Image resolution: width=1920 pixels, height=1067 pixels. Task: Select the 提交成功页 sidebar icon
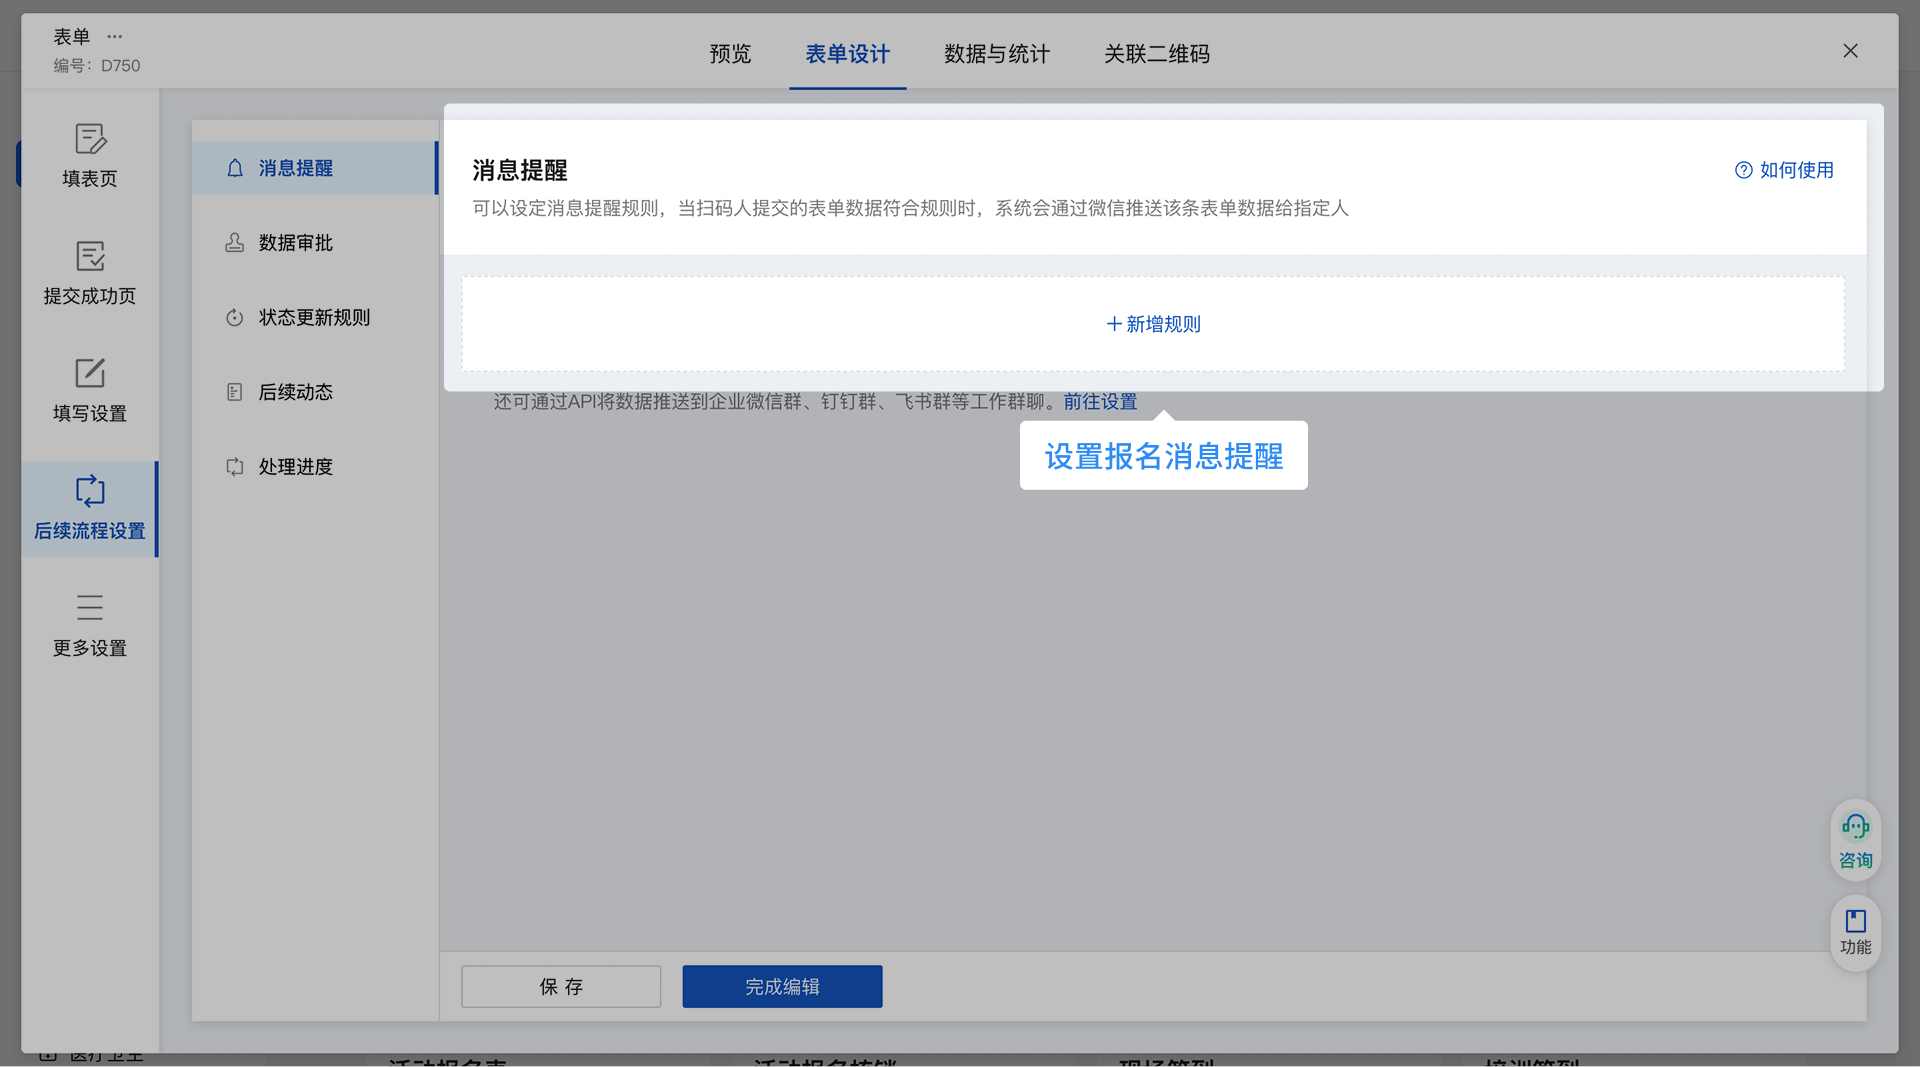click(x=90, y=257)
